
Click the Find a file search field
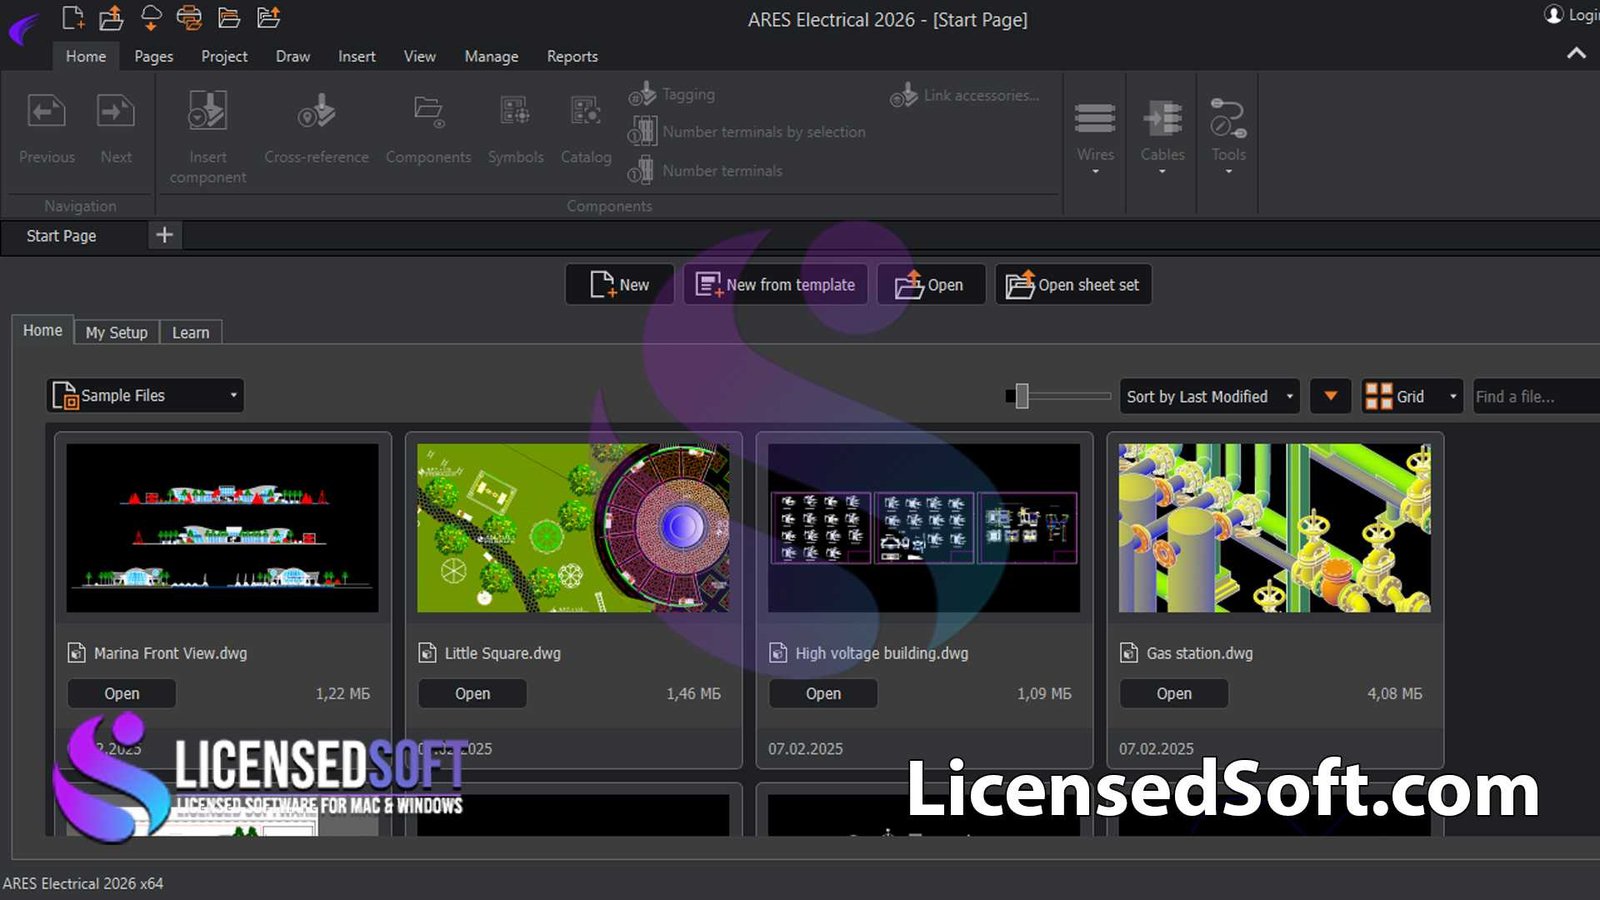1536,396
